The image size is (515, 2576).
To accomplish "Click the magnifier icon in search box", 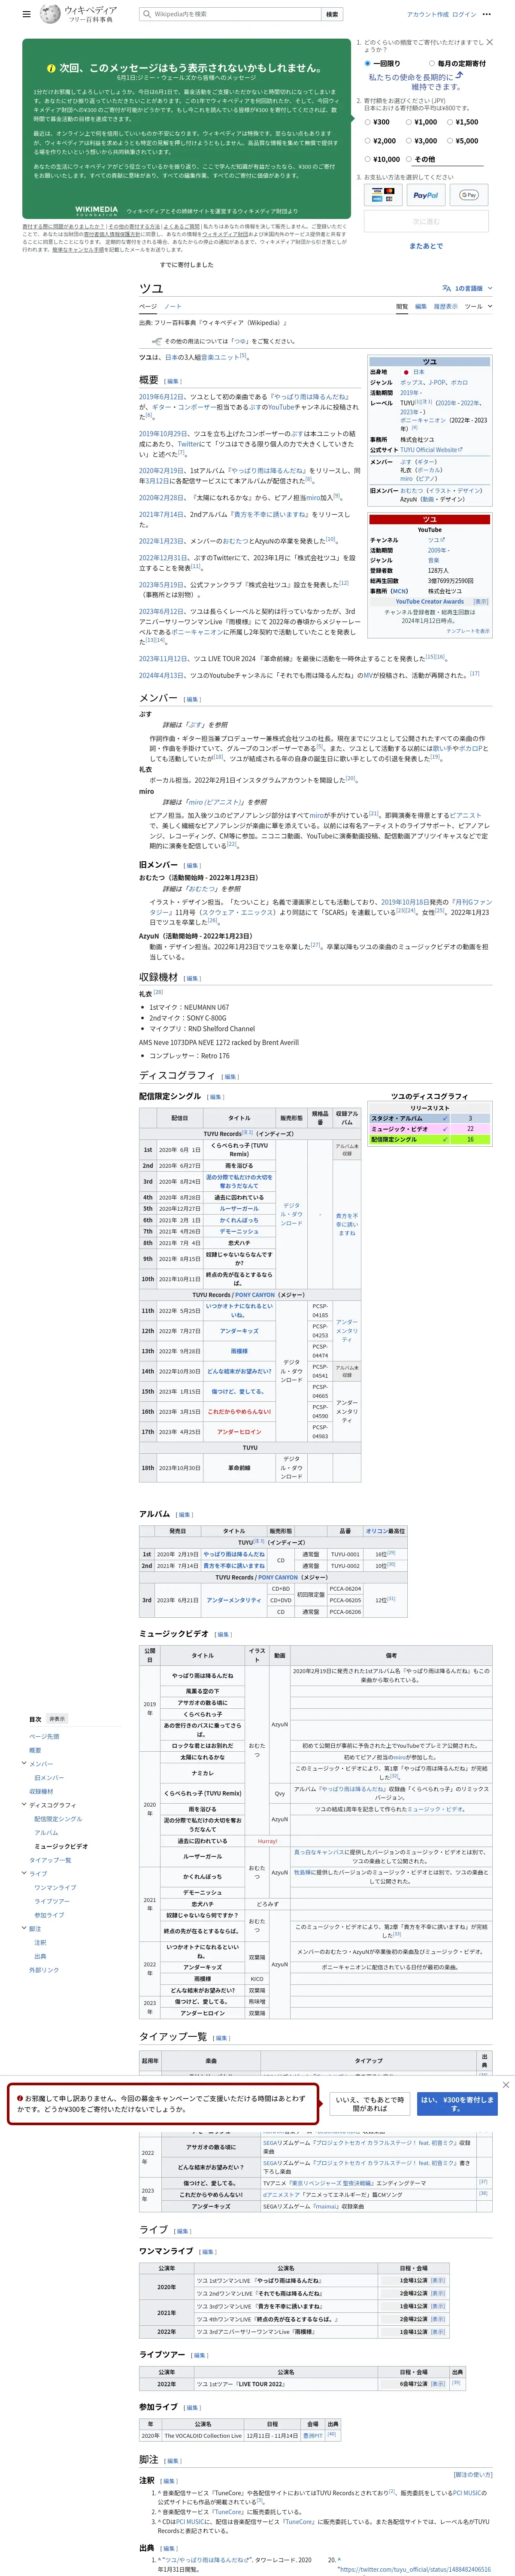I will click(x=147, y=14).
